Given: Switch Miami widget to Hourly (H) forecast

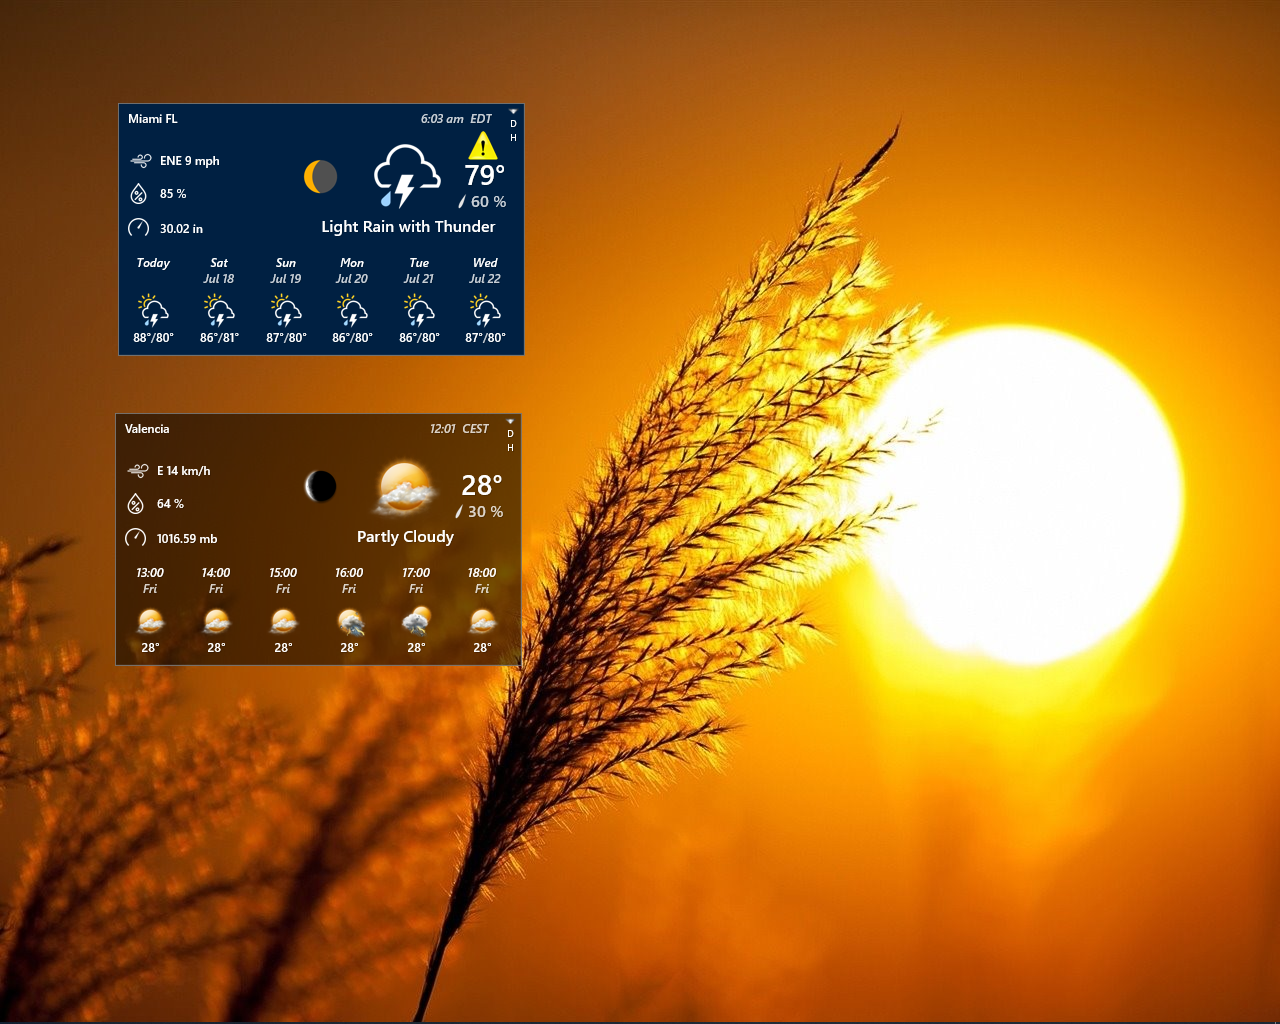Looking at the screenshot, I should pyautogui.click(x=513, y=138).
